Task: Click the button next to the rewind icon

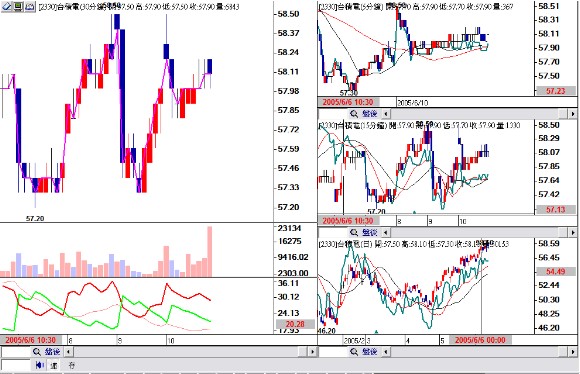Action: [x=54, y=366]
